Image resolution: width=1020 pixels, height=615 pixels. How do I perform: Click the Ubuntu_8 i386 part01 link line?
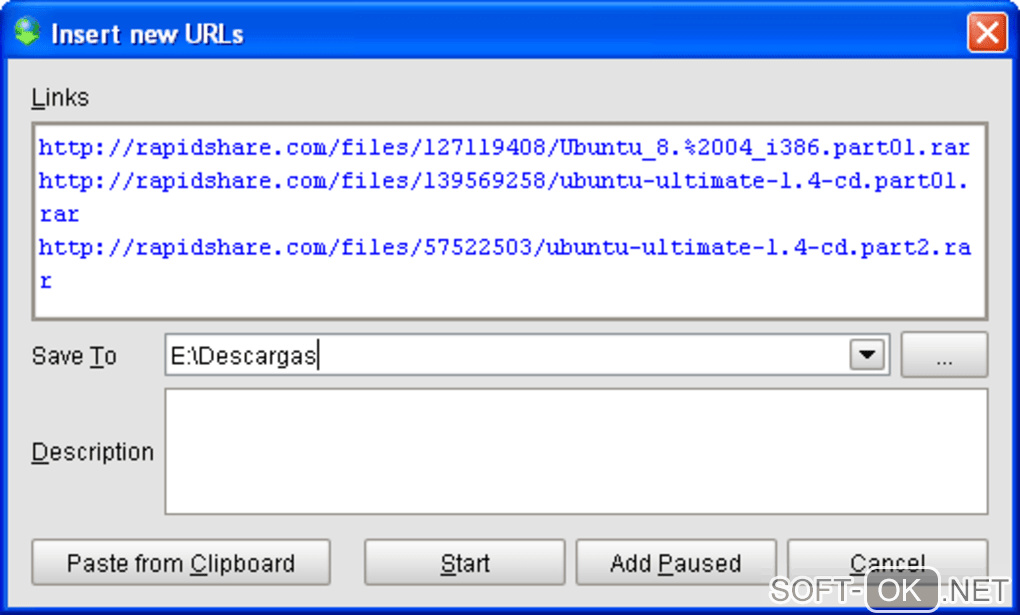504,148
